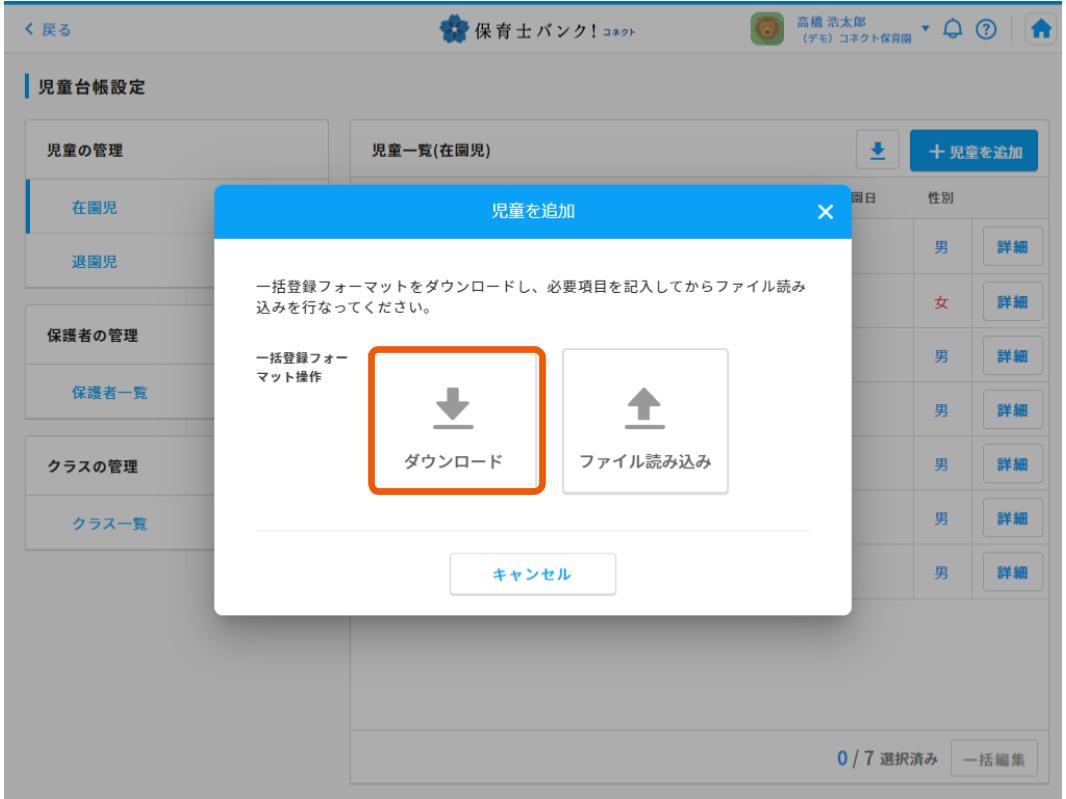This screenshot has width=1066, height=799.
Task: Close the 児童を追加 dialog with X
Action: pyautogui.click(x=824, y=212)
